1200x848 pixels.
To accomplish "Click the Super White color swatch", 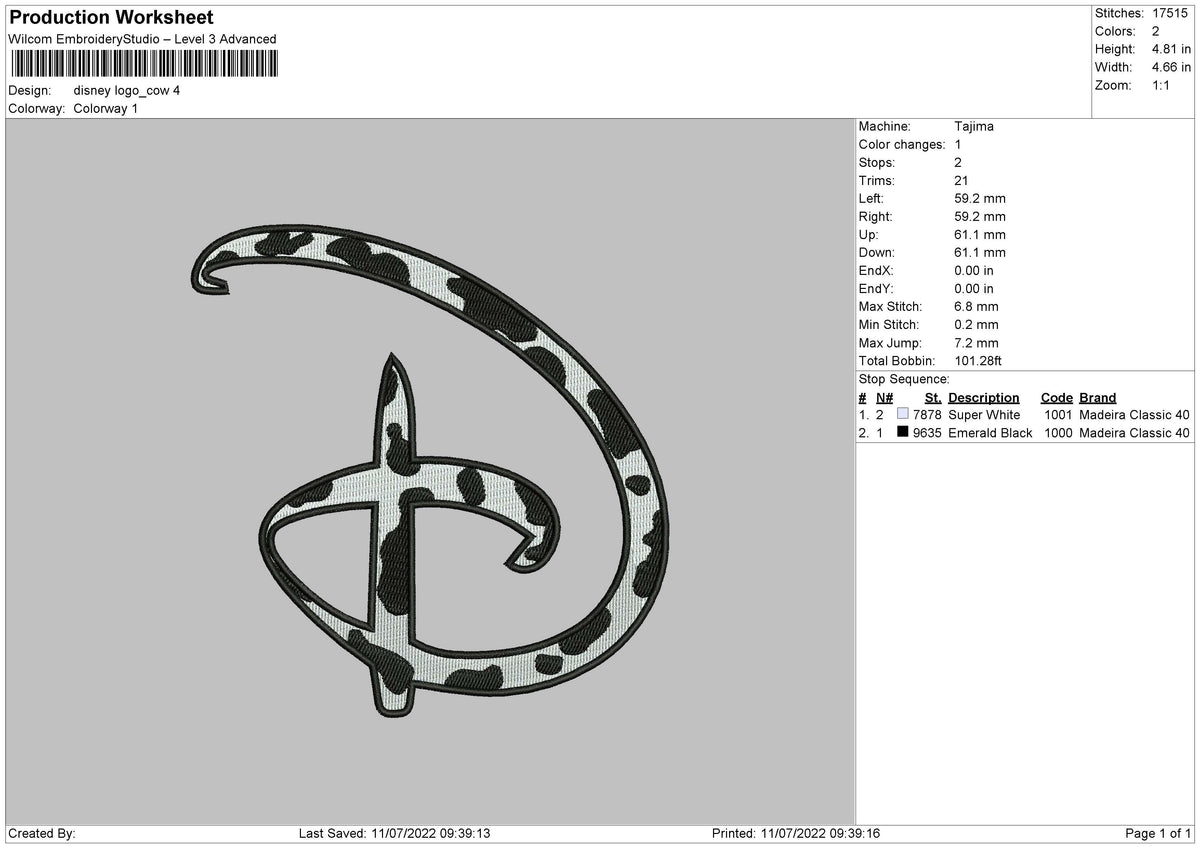I will [903, 414].
